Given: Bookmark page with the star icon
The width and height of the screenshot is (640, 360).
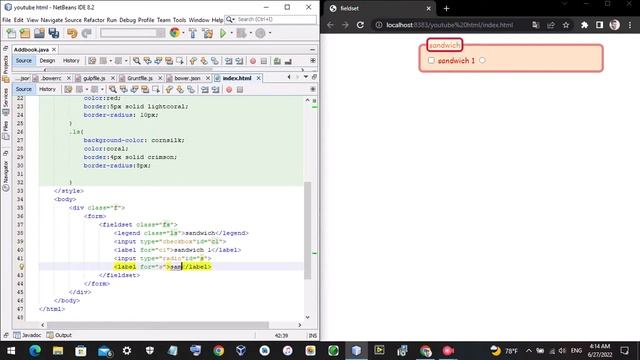Looking at the screenshot, I should pyautogui.click(x=566, y=25).
